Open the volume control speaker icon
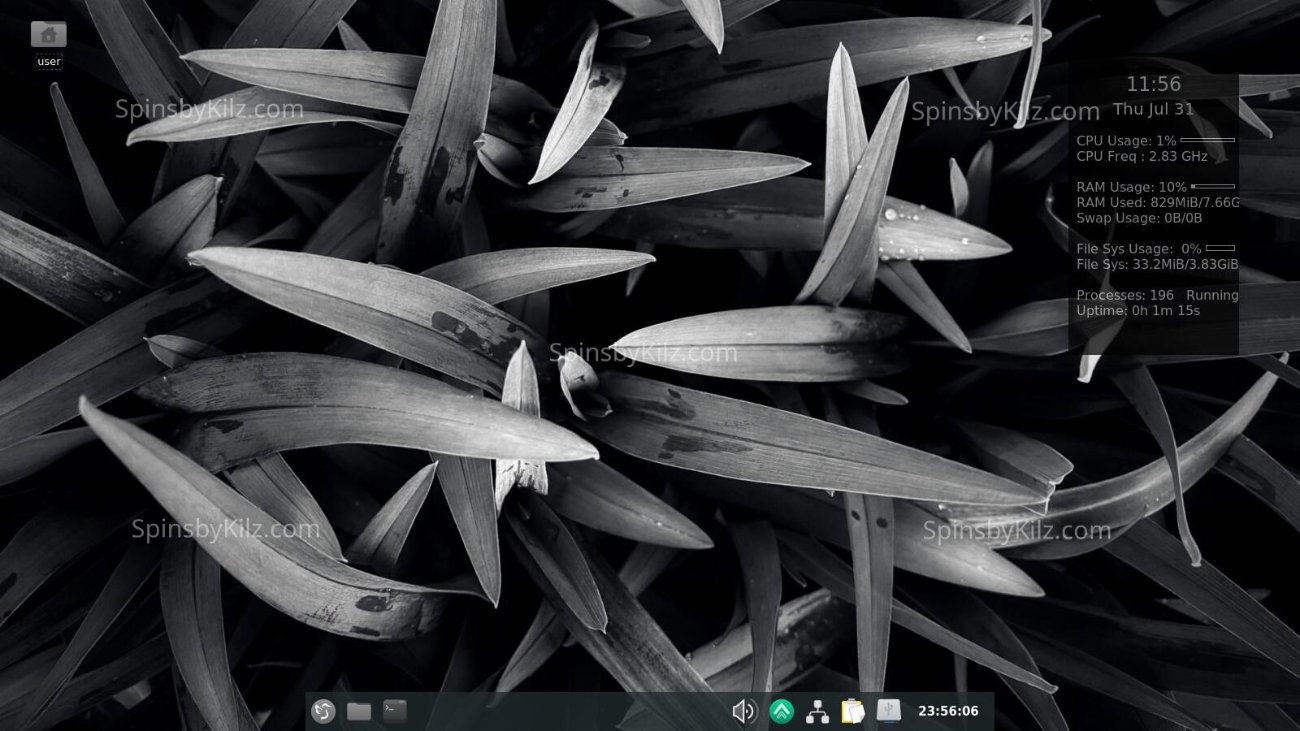 [x=744, y=711]
